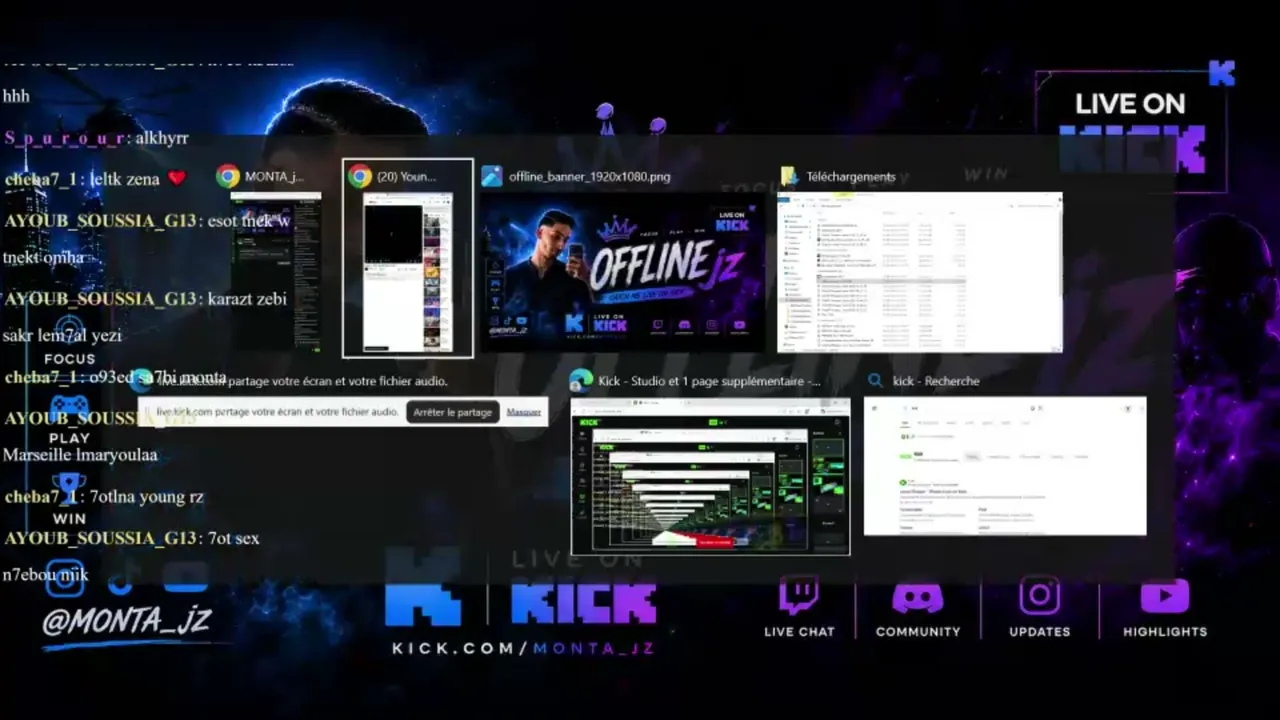
Task: Click the image file icon for offline_banner_1920x1080.png
Action: [491, 177]
